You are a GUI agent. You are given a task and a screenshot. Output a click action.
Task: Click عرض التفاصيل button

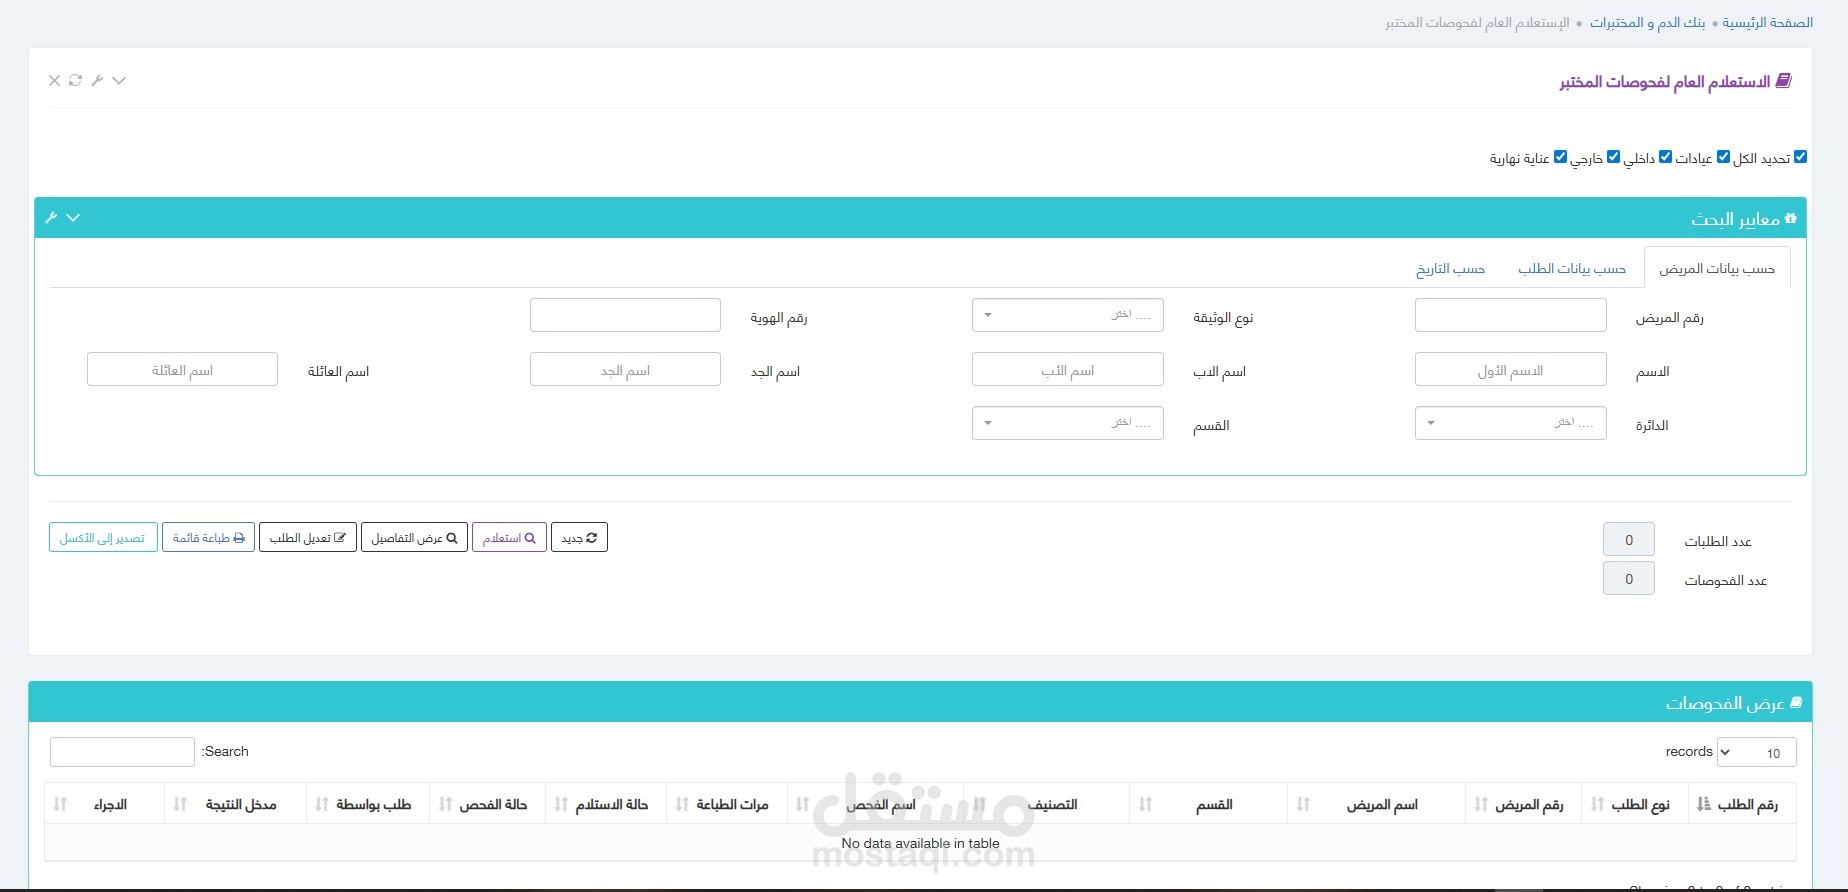(x=414, y=538)
